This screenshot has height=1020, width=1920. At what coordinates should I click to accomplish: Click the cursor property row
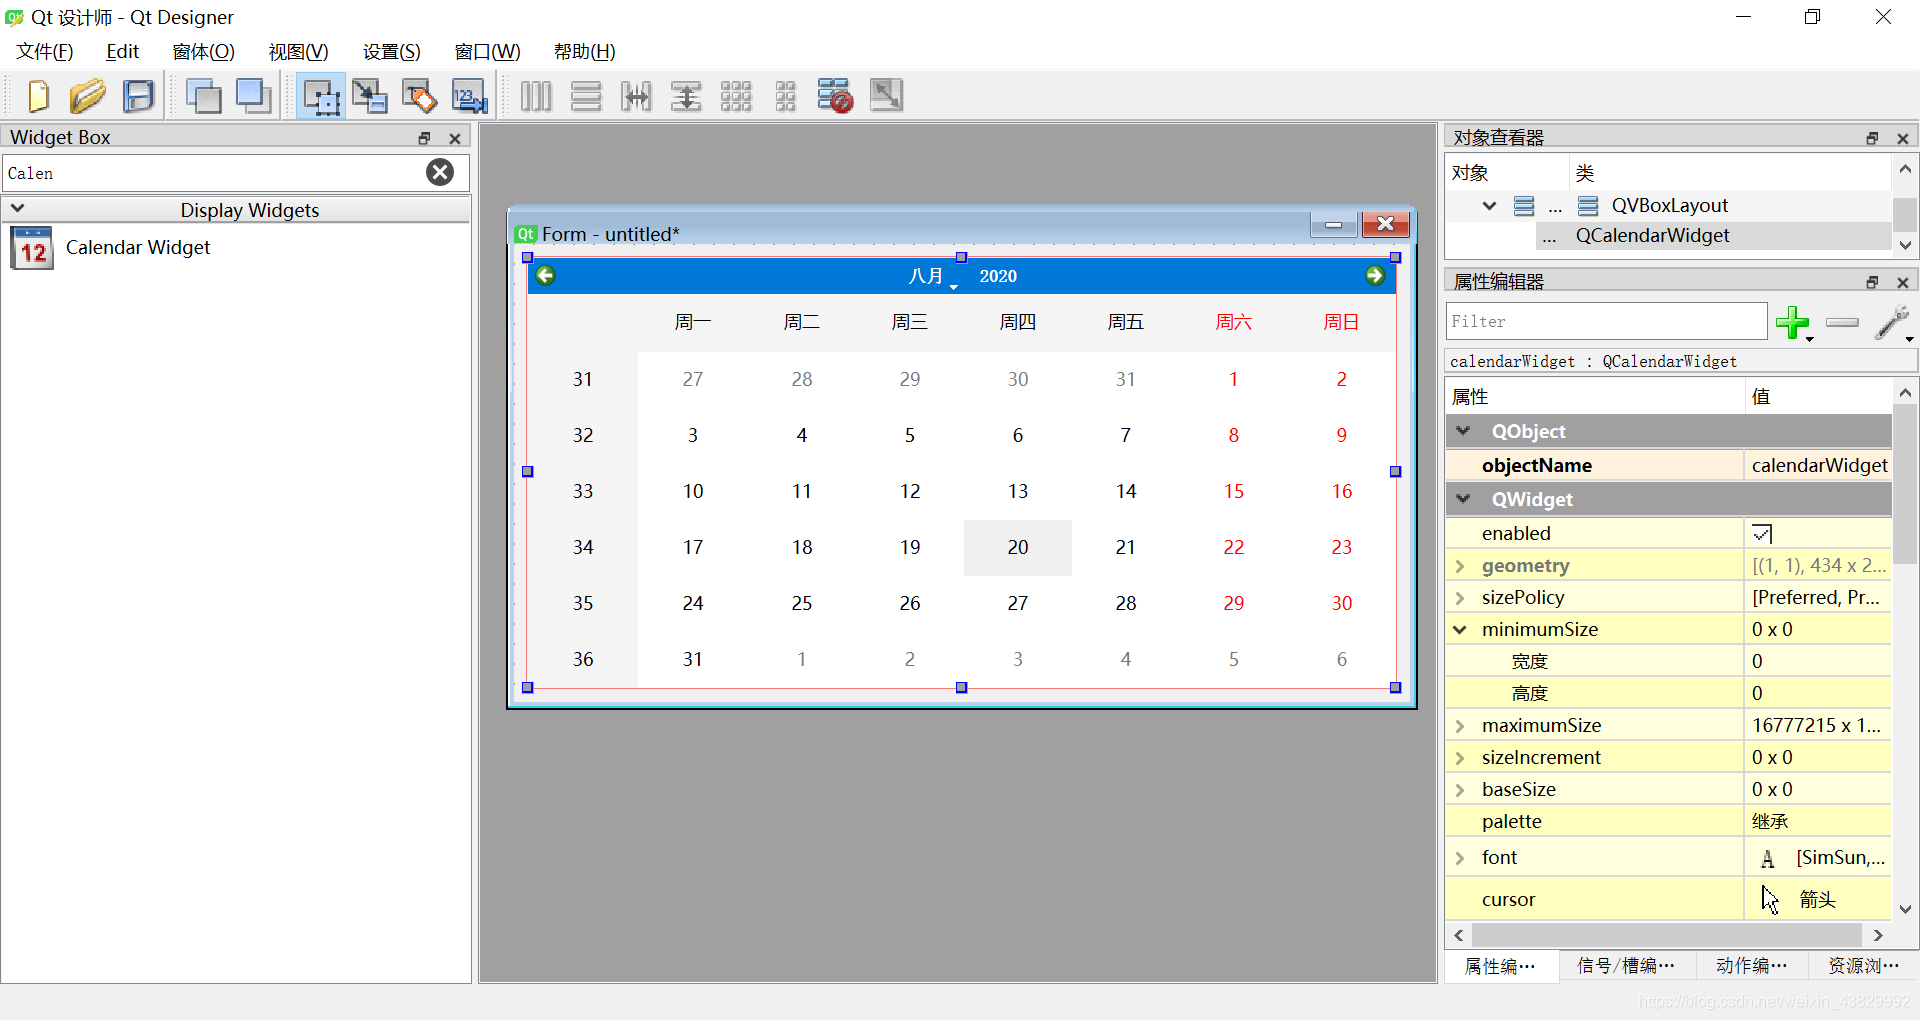(1668, 899)
